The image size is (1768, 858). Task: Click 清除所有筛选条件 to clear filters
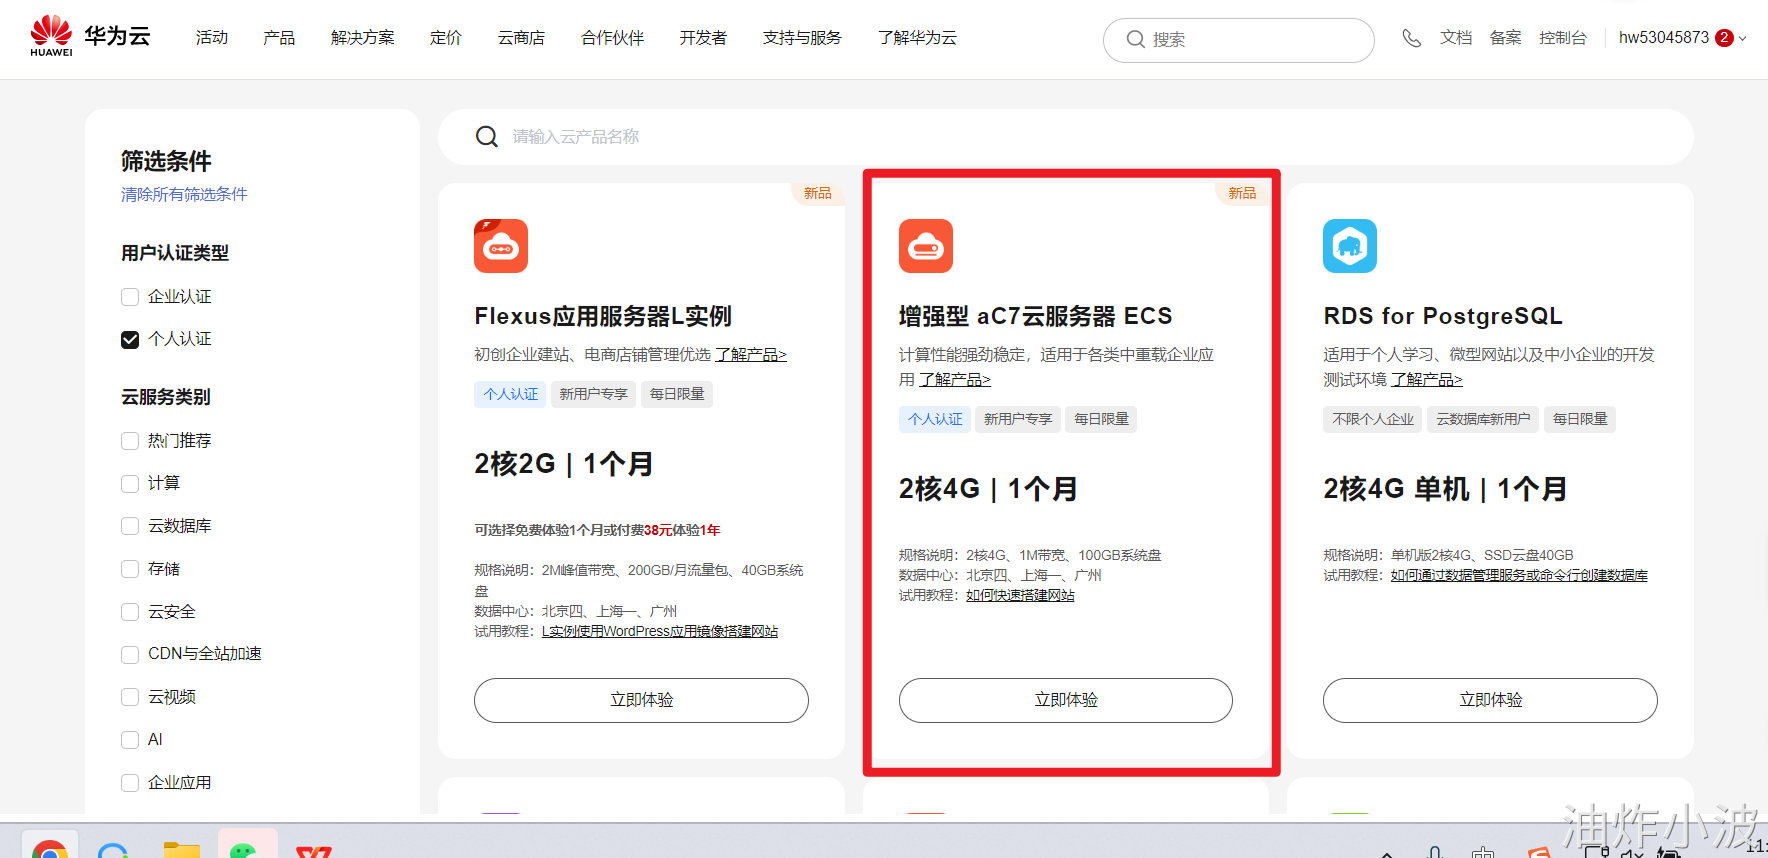[184, 194]
